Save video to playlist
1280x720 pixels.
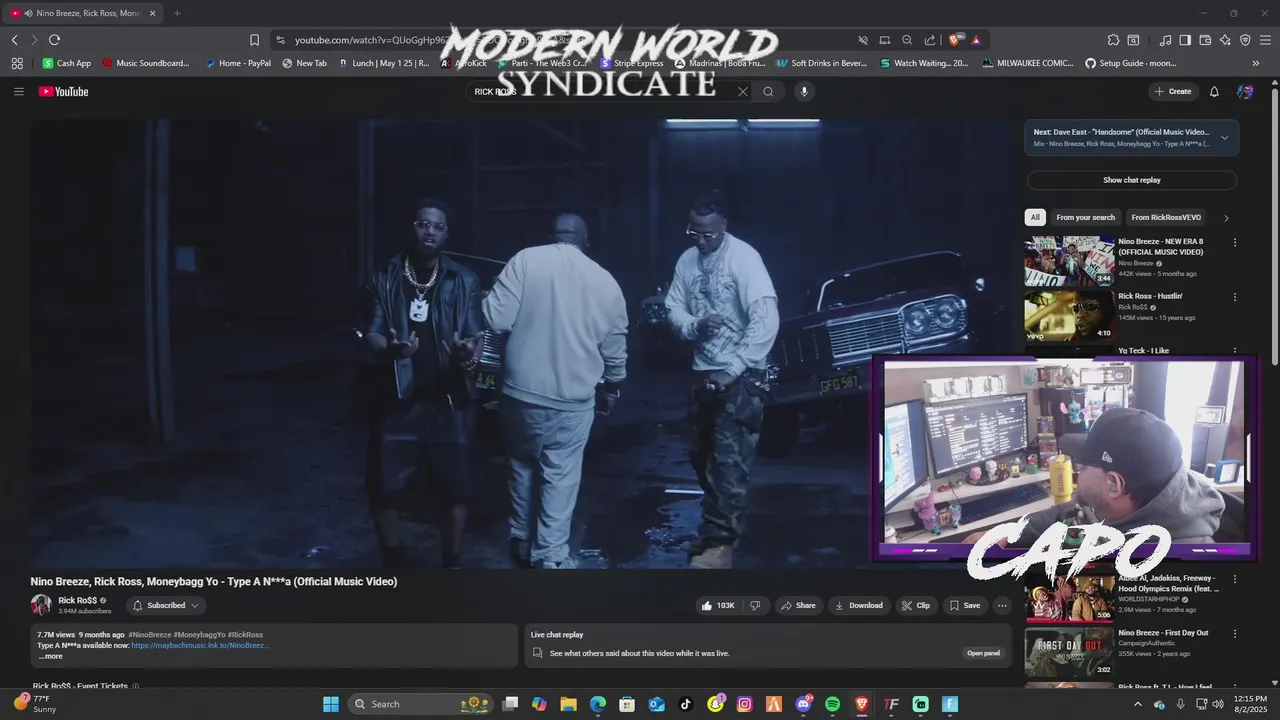(x=965, y=605)
